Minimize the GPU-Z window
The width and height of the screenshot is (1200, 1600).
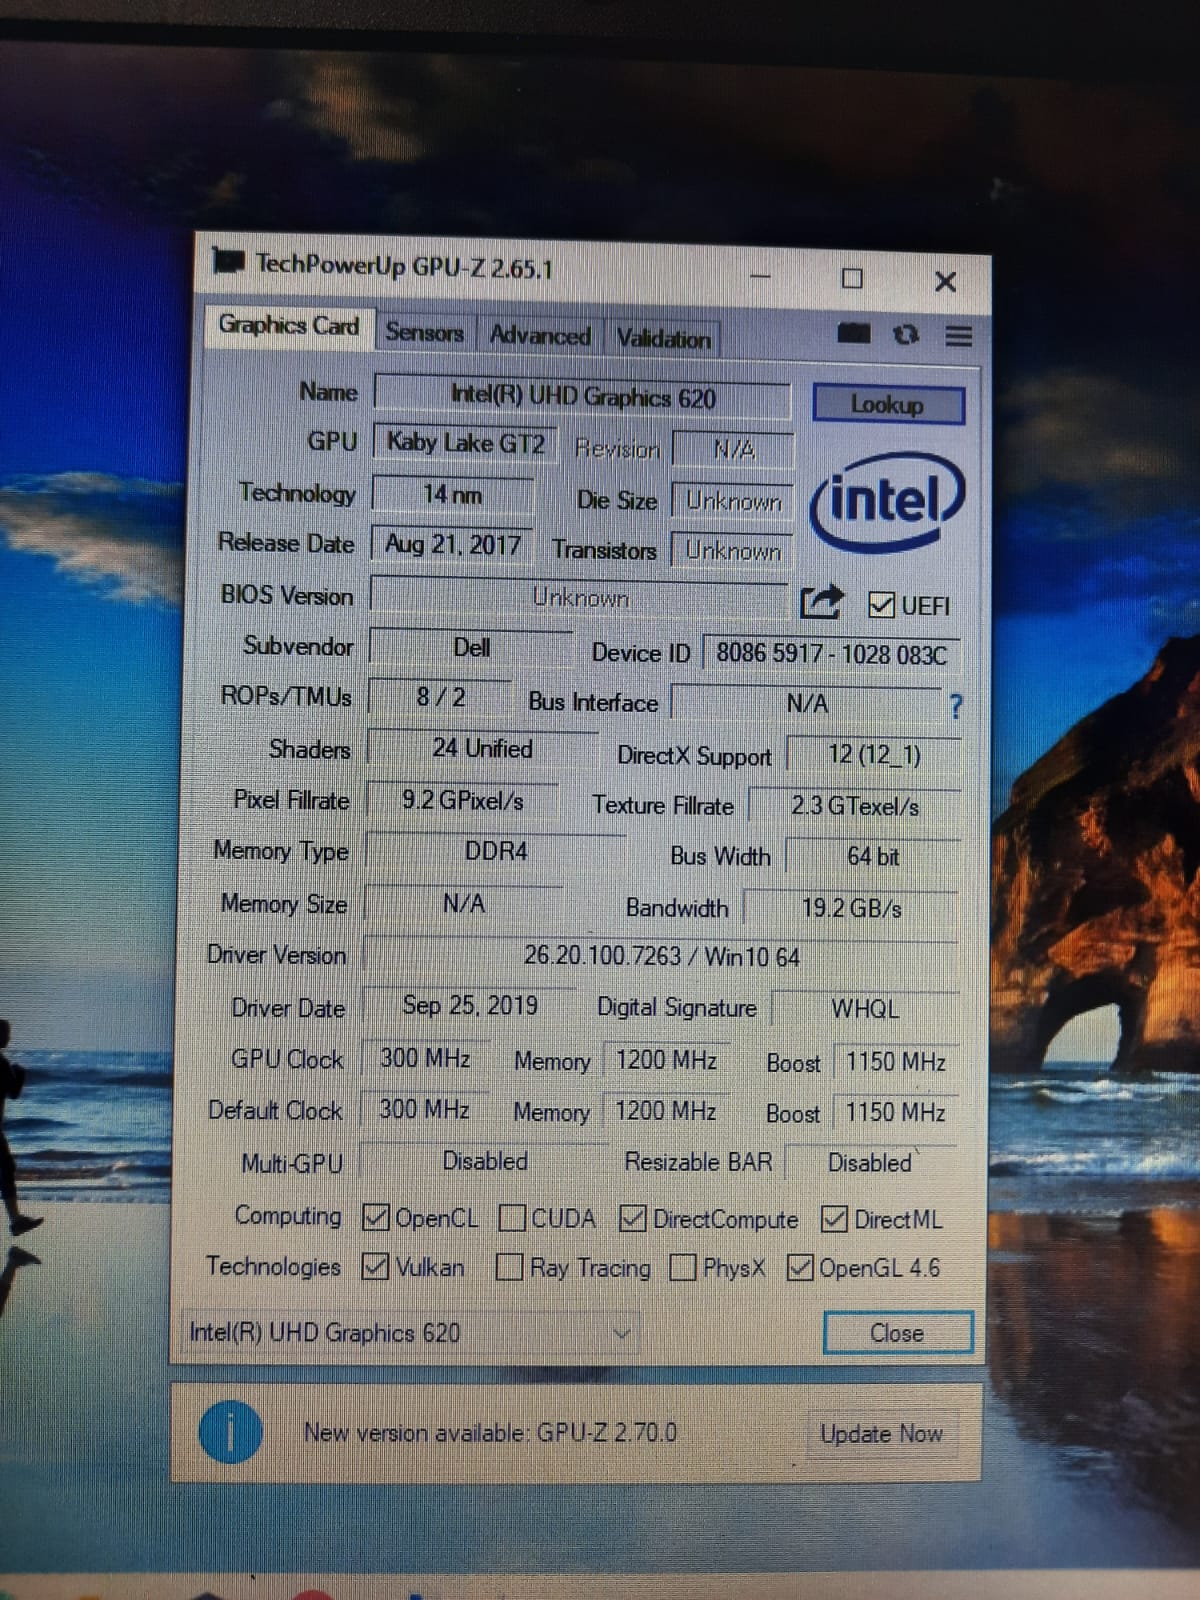[x=760, y=276]
